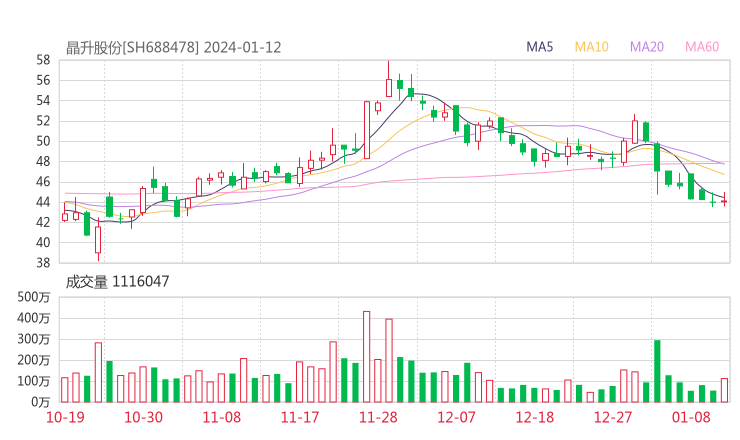
Task: Click the 0万 volume axis label
Action: click(41, 402)
